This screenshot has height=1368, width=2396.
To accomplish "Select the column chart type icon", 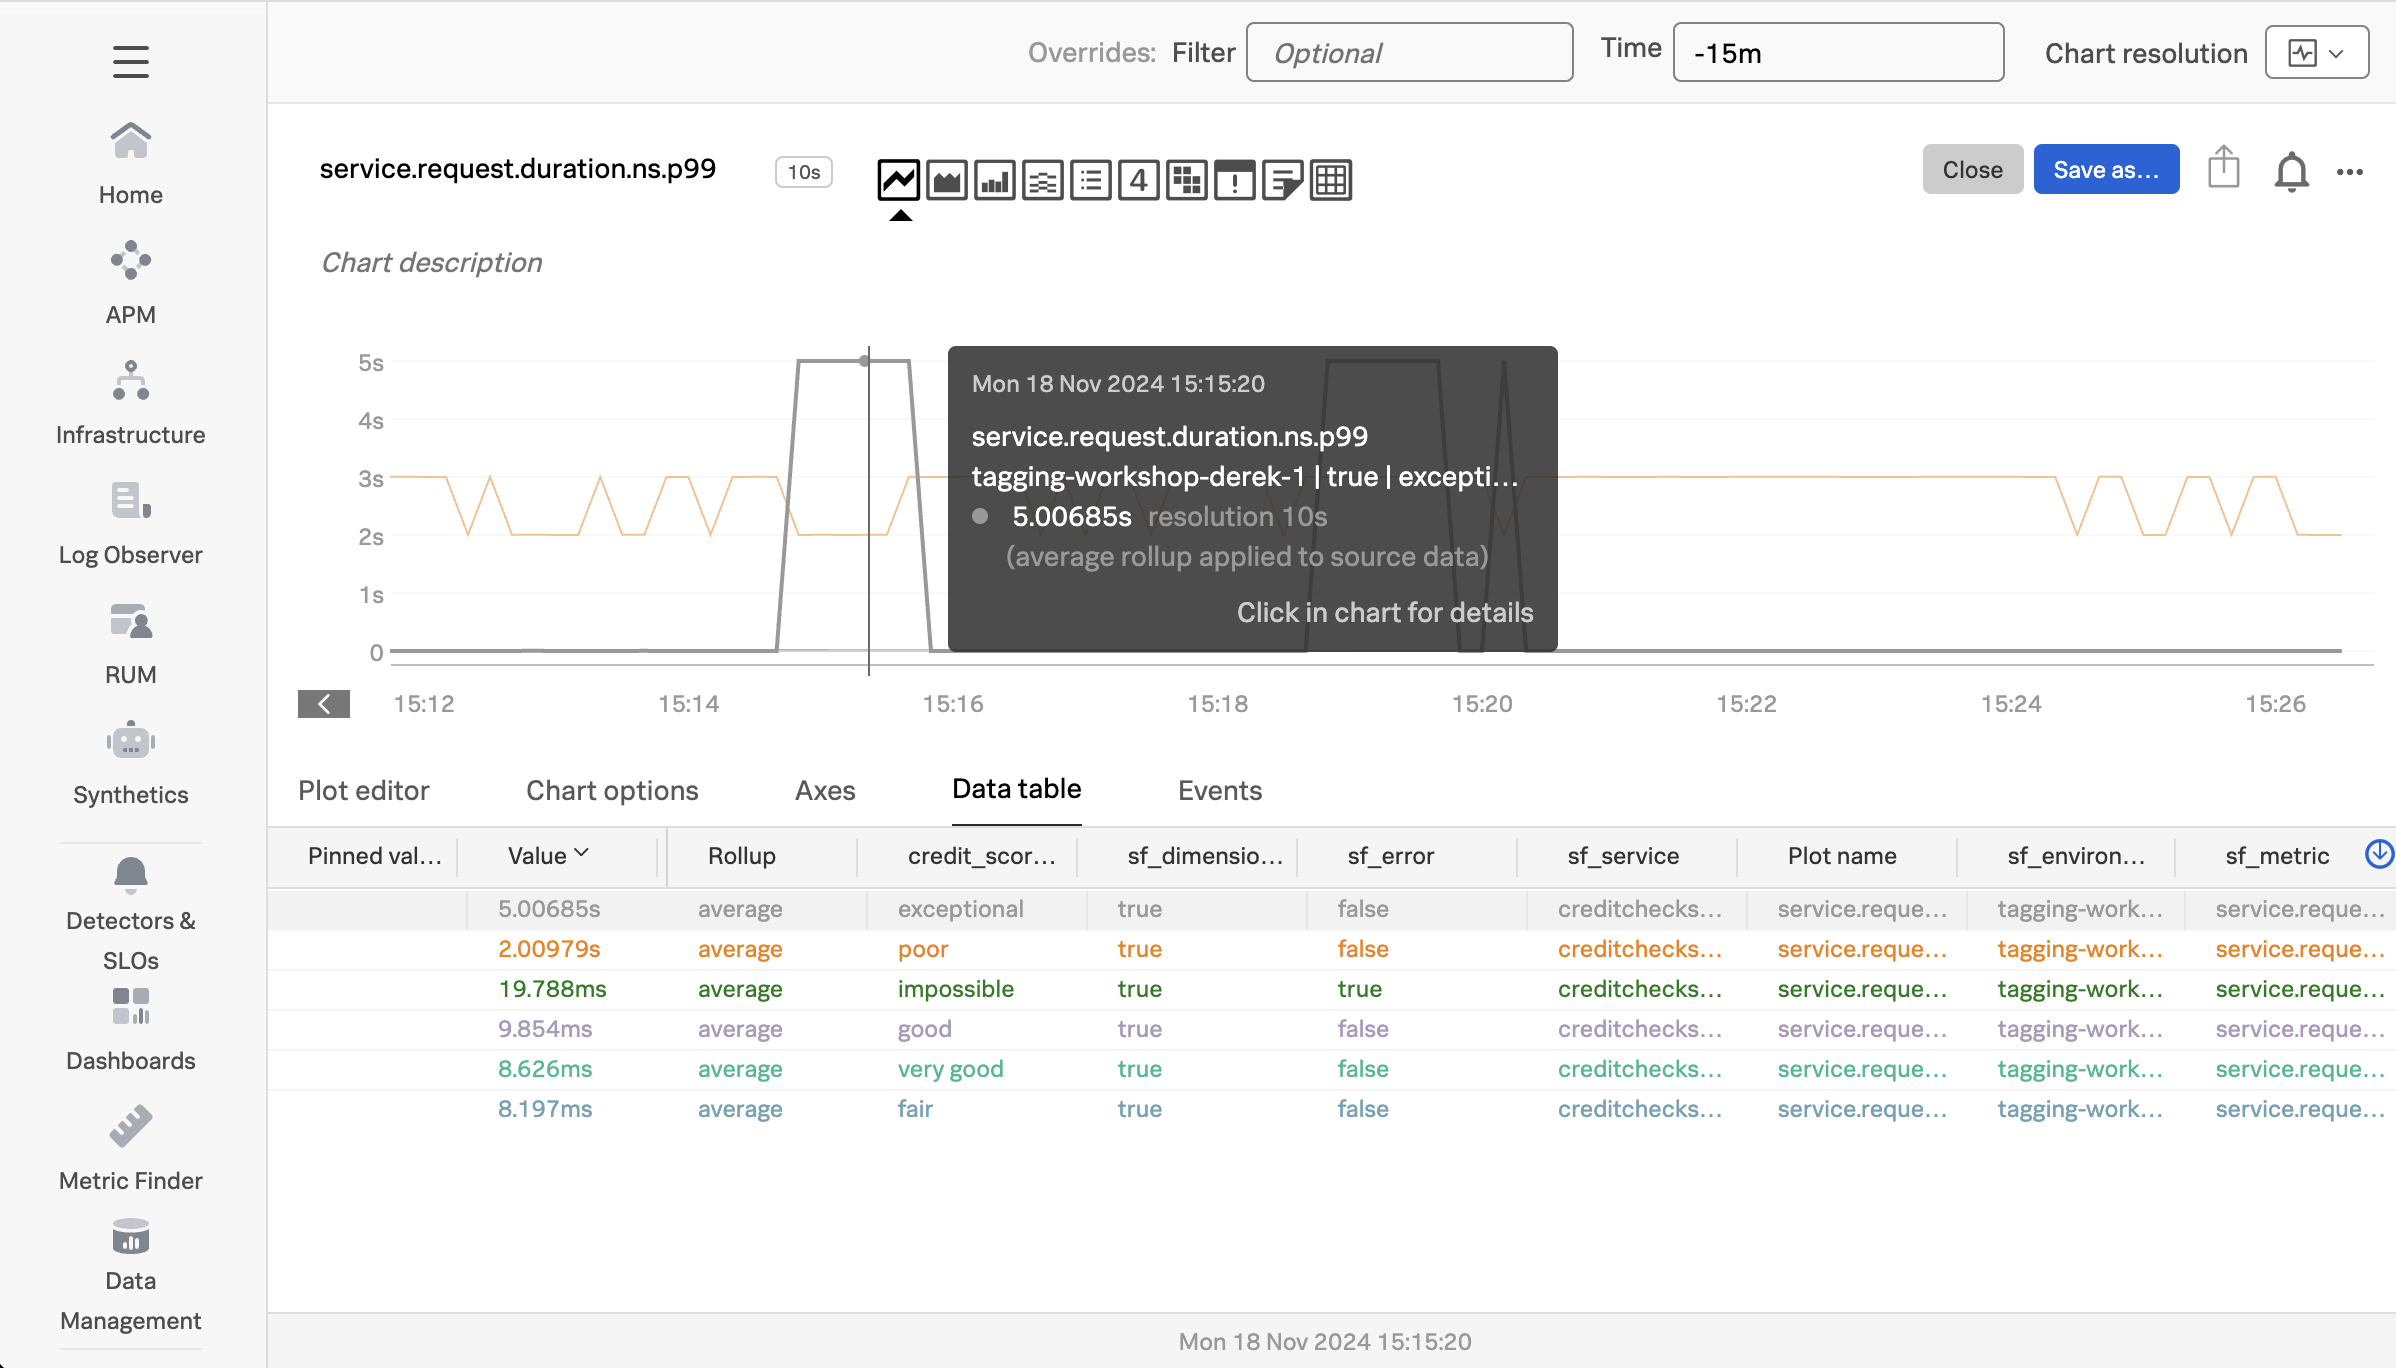I will (x=994, y=181).
